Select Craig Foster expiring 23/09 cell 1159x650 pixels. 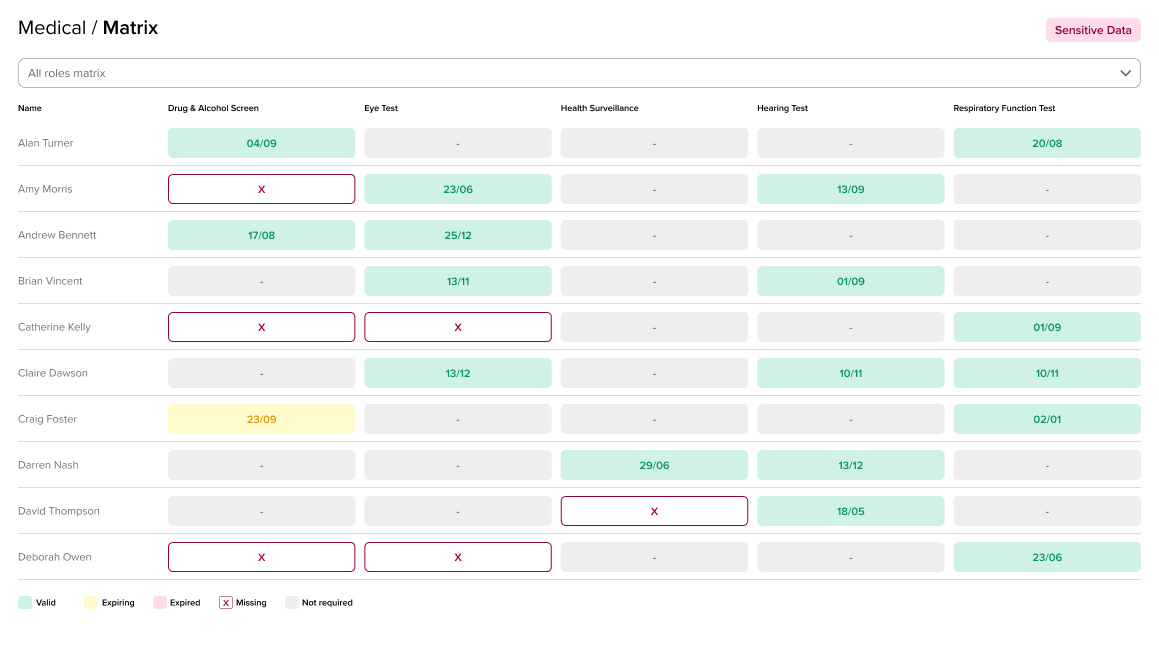tap(261, 419)
